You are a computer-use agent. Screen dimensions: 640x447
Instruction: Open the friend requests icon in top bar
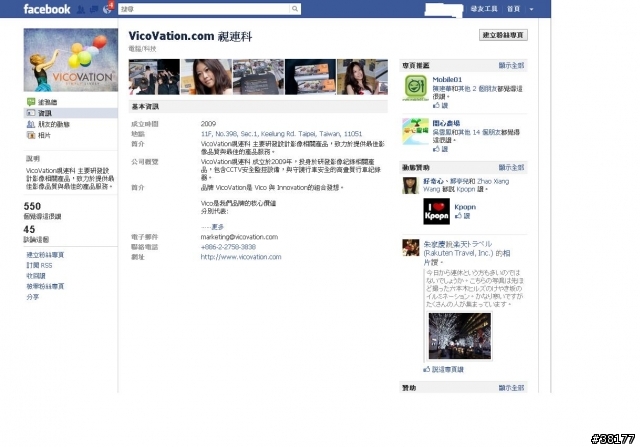click(x=81, y=9)
